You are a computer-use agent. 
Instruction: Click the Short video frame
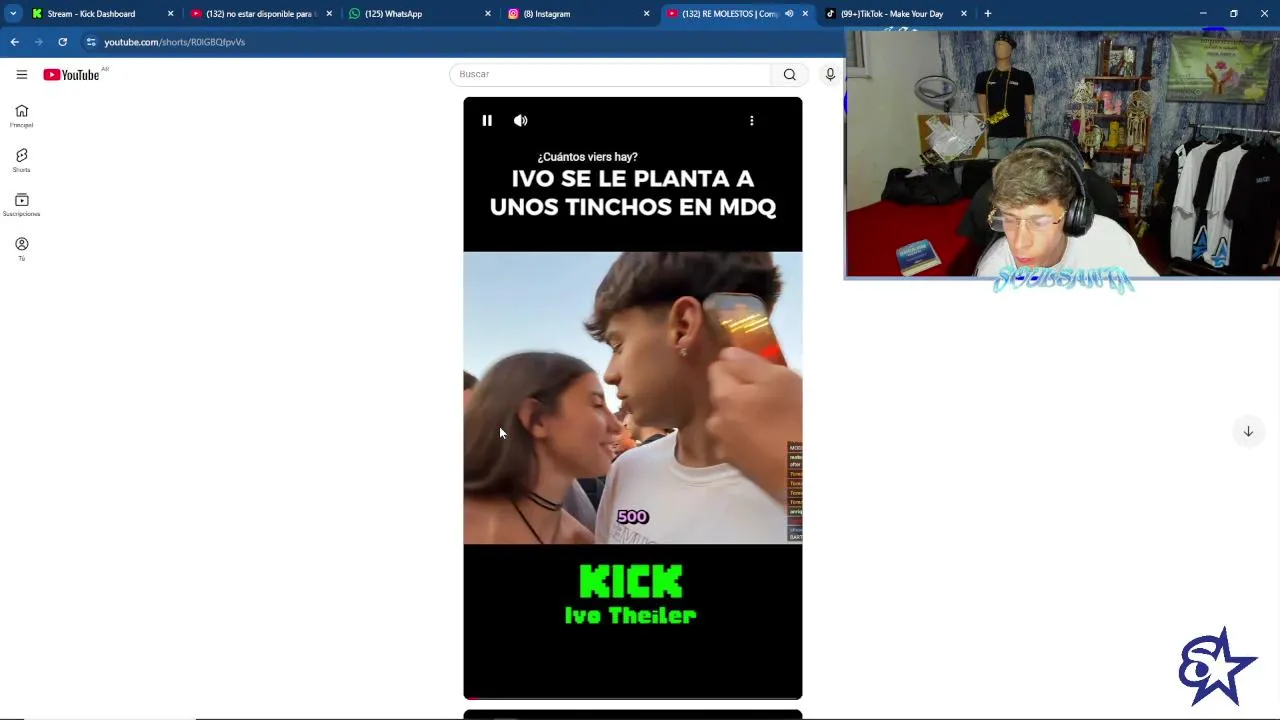[633, 398]
